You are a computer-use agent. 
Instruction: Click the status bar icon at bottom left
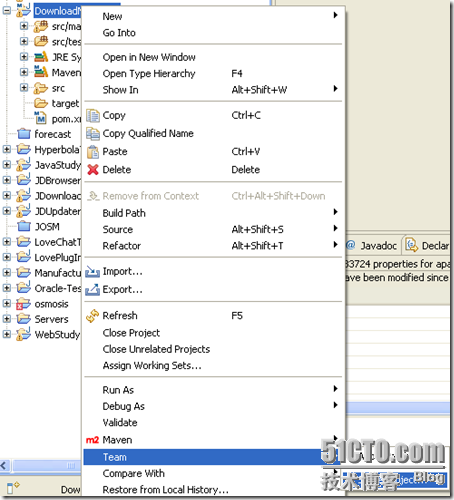pos(12,487)
